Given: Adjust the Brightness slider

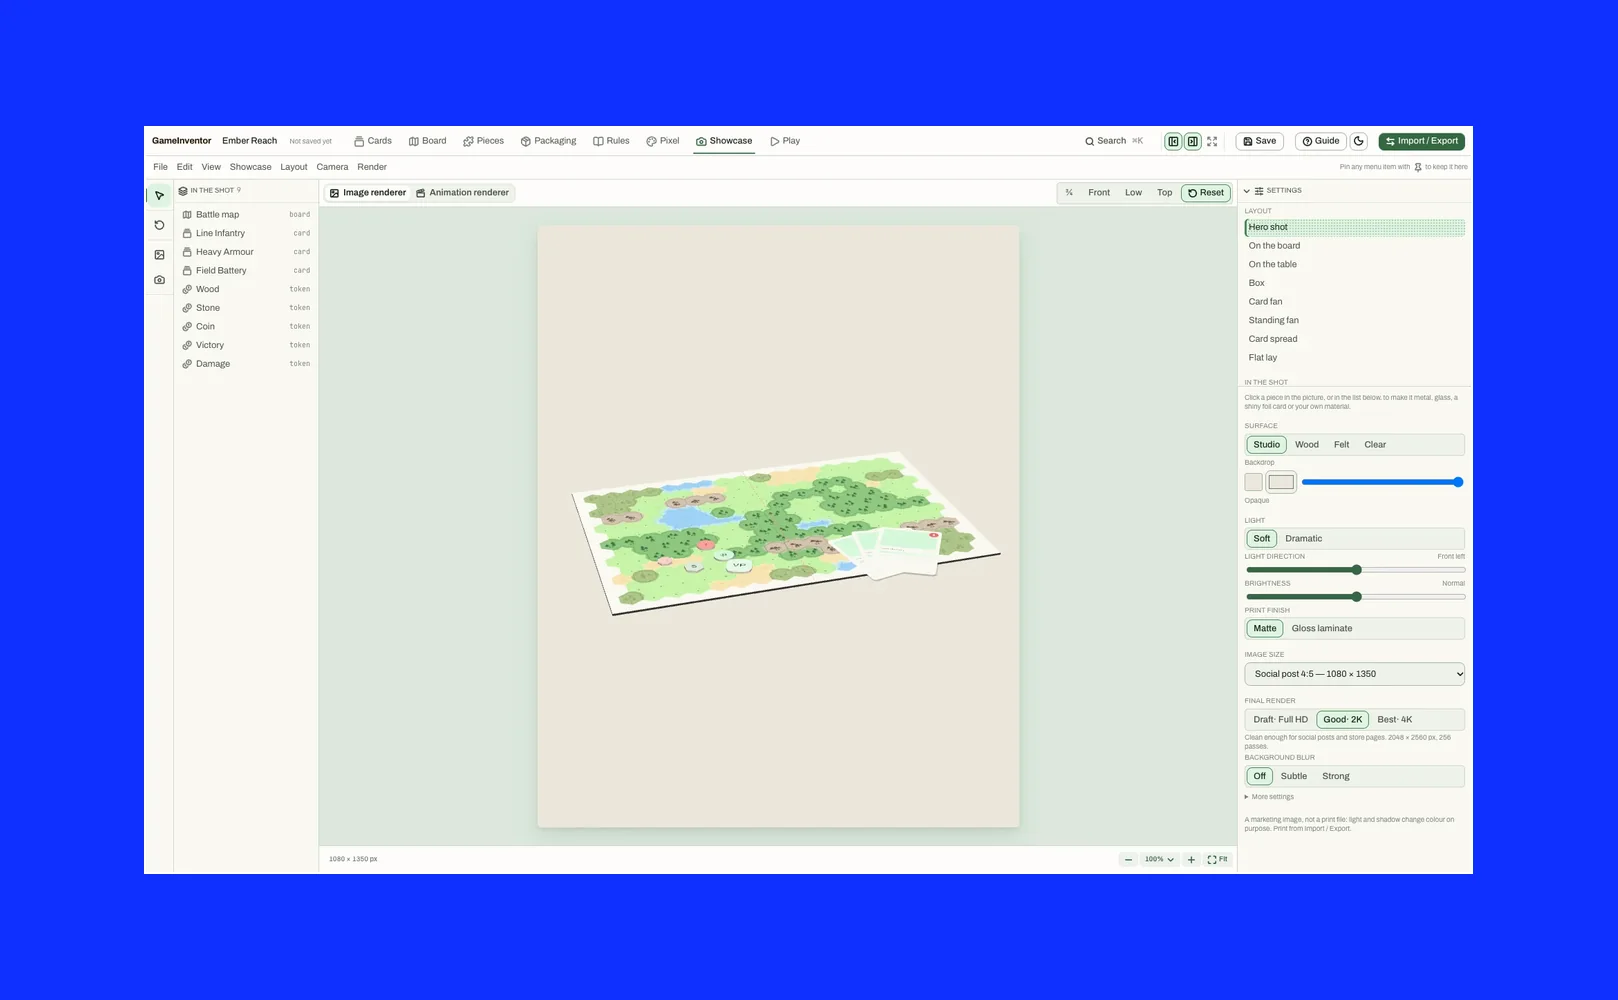Looking at the screenshot, I should click(x=1355, y=597).
